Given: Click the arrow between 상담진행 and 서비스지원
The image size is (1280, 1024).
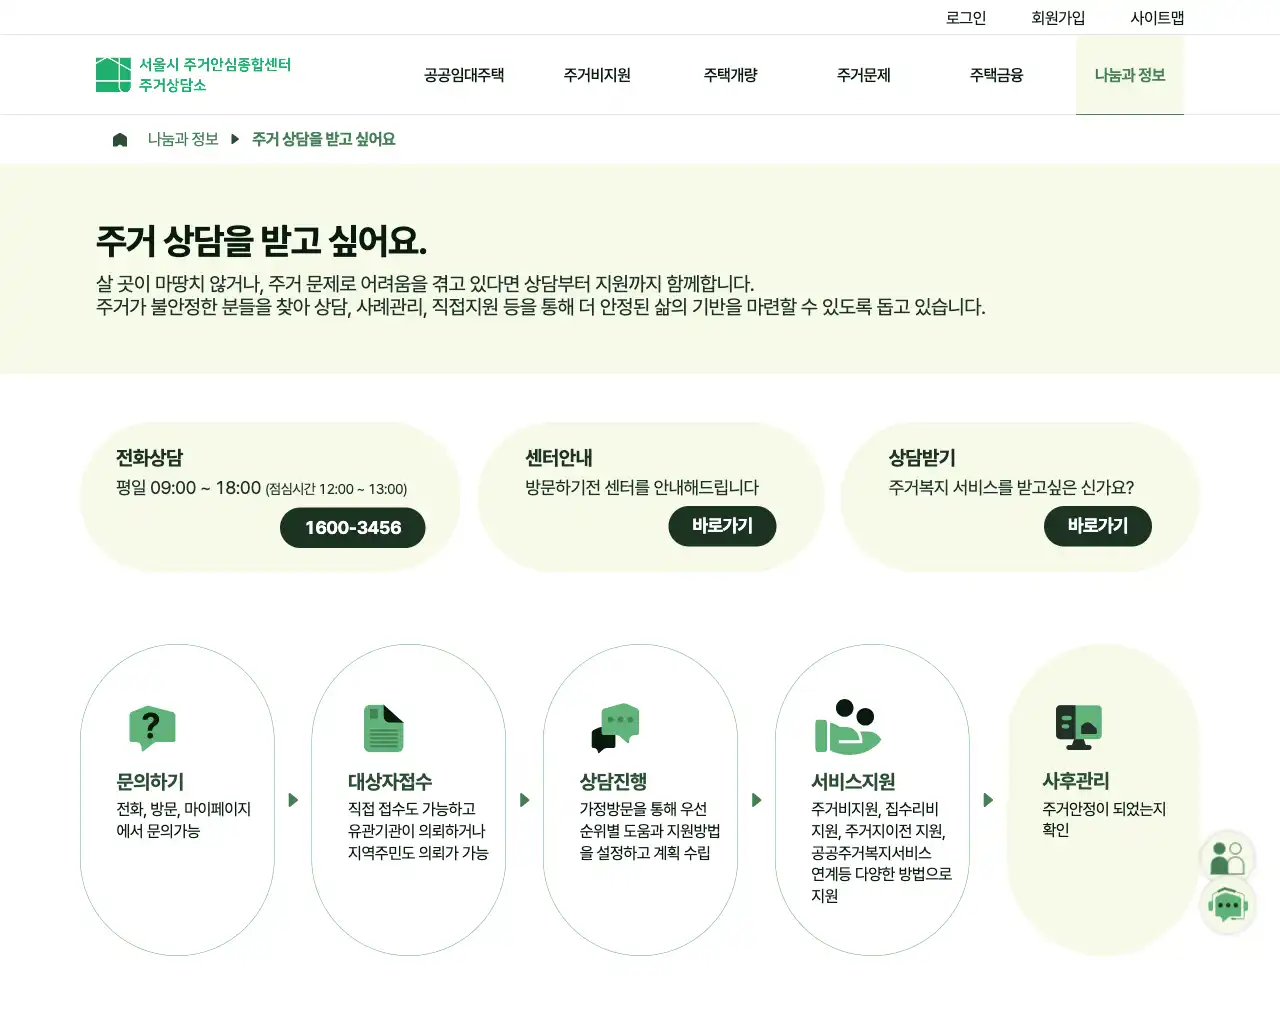Looking at the screenshot, I should 757,800.
